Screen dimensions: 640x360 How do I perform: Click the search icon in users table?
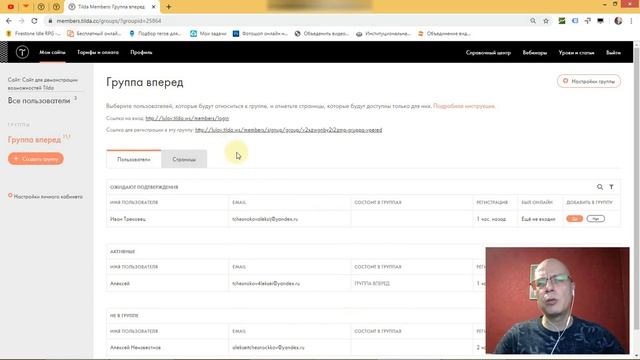(600, 187)
